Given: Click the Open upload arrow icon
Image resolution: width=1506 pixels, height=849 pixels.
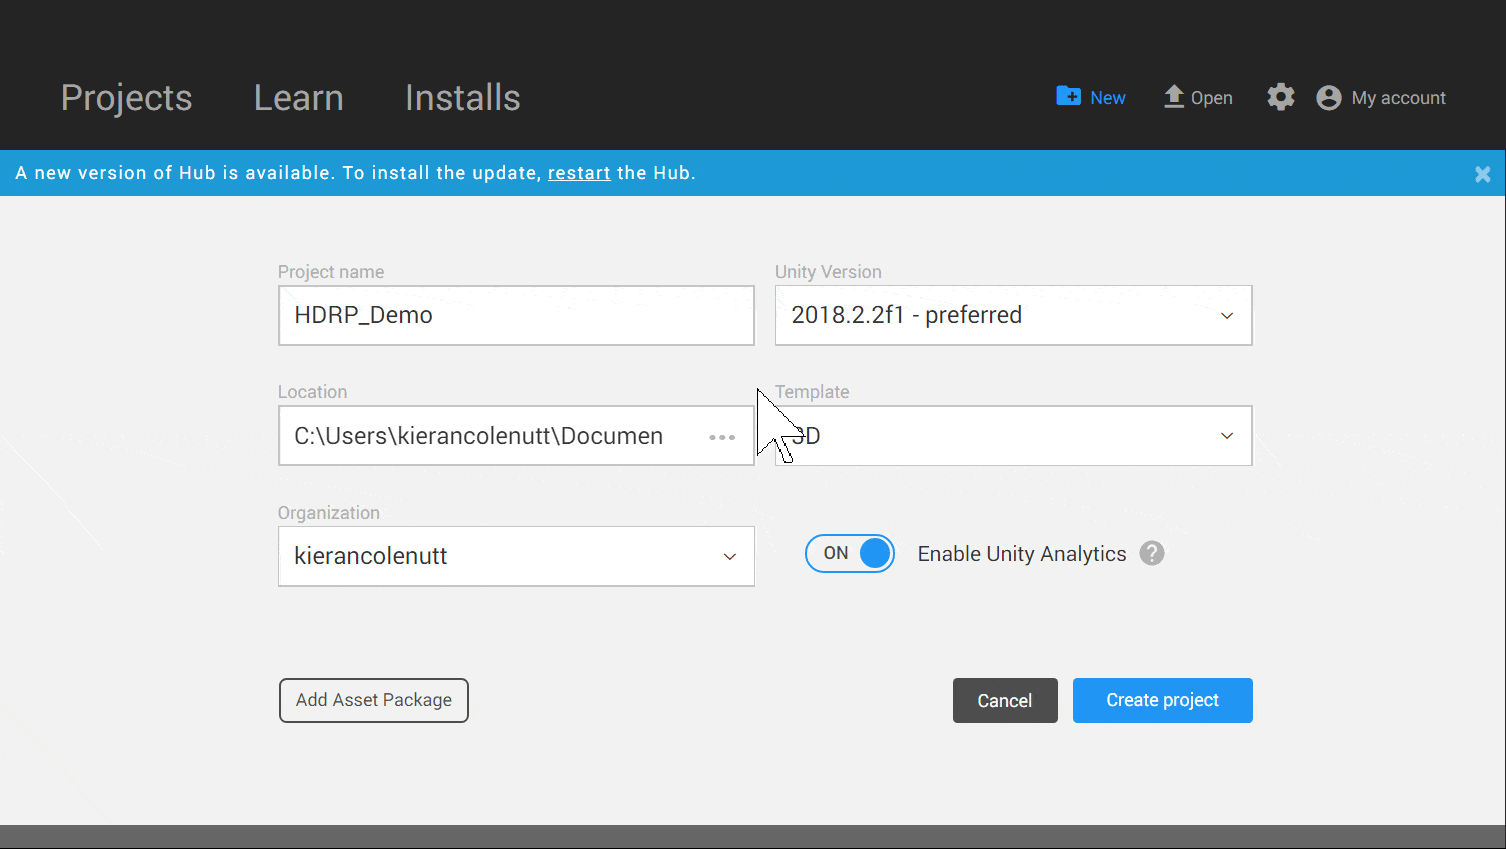Looking at the screenshot, I should [x=1174, y=96].
